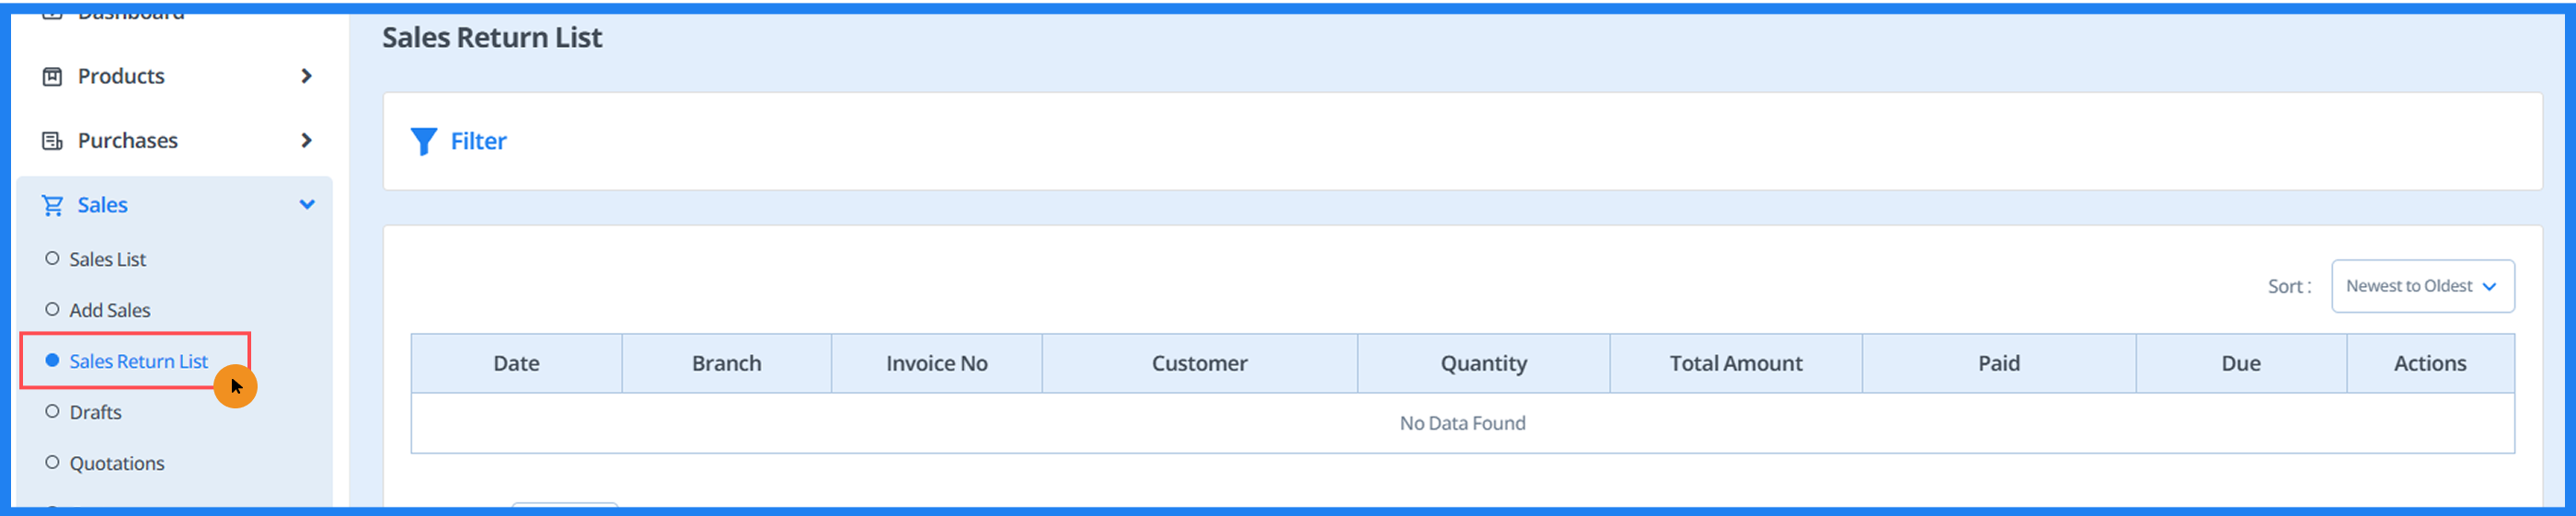Click the Purchases receipt icon in sidebar
2576x516 pixels.
click(x=52, y=141)
